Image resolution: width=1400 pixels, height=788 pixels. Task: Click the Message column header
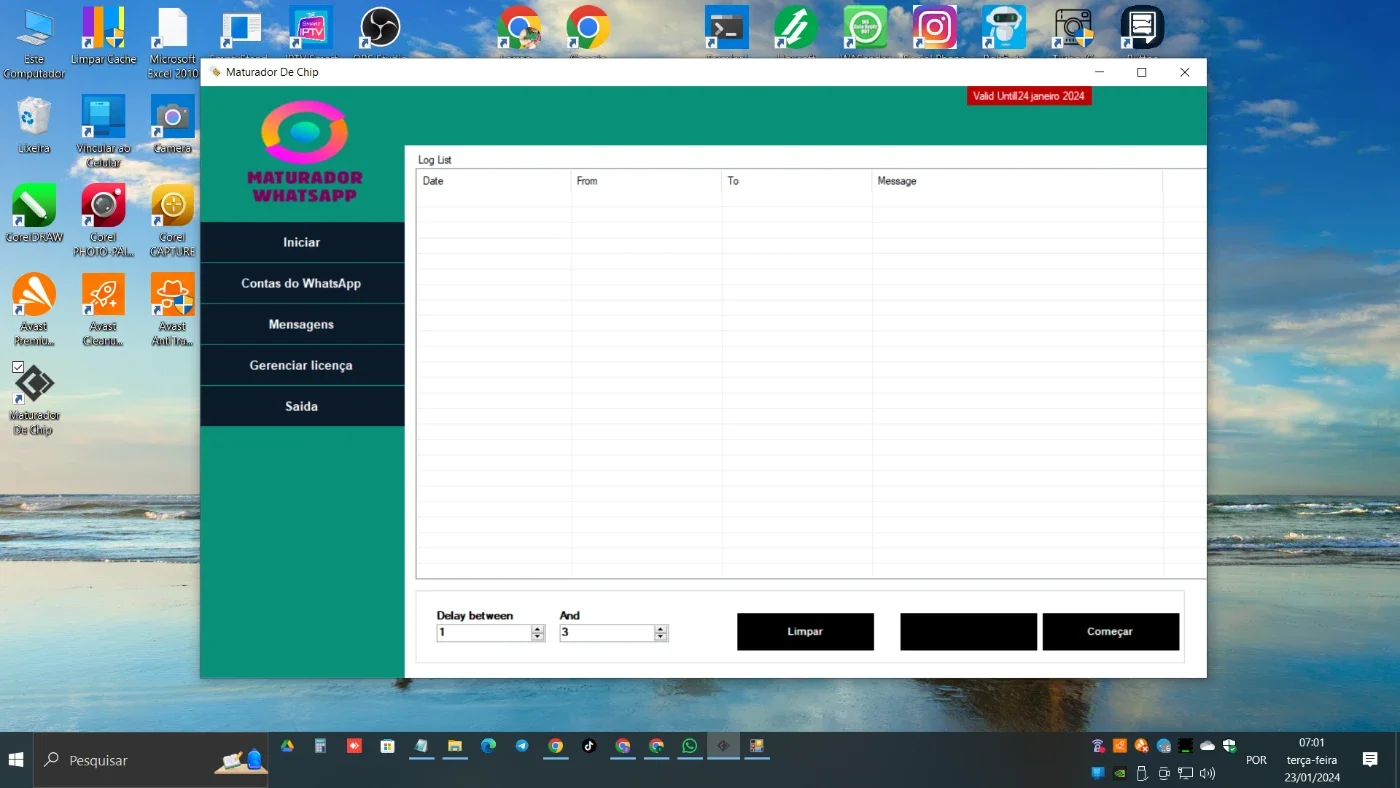pos(1017,181)
